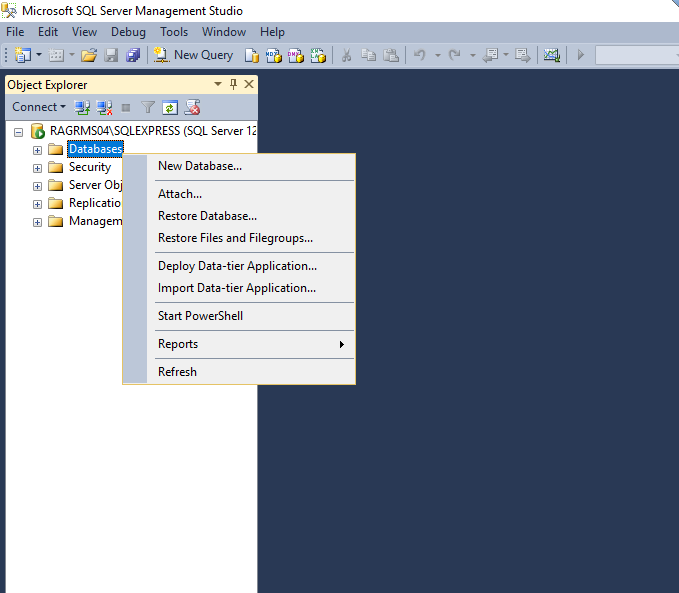Choose Refresh from context menu
Screen dimensions: 679x593
click(251, 372)
